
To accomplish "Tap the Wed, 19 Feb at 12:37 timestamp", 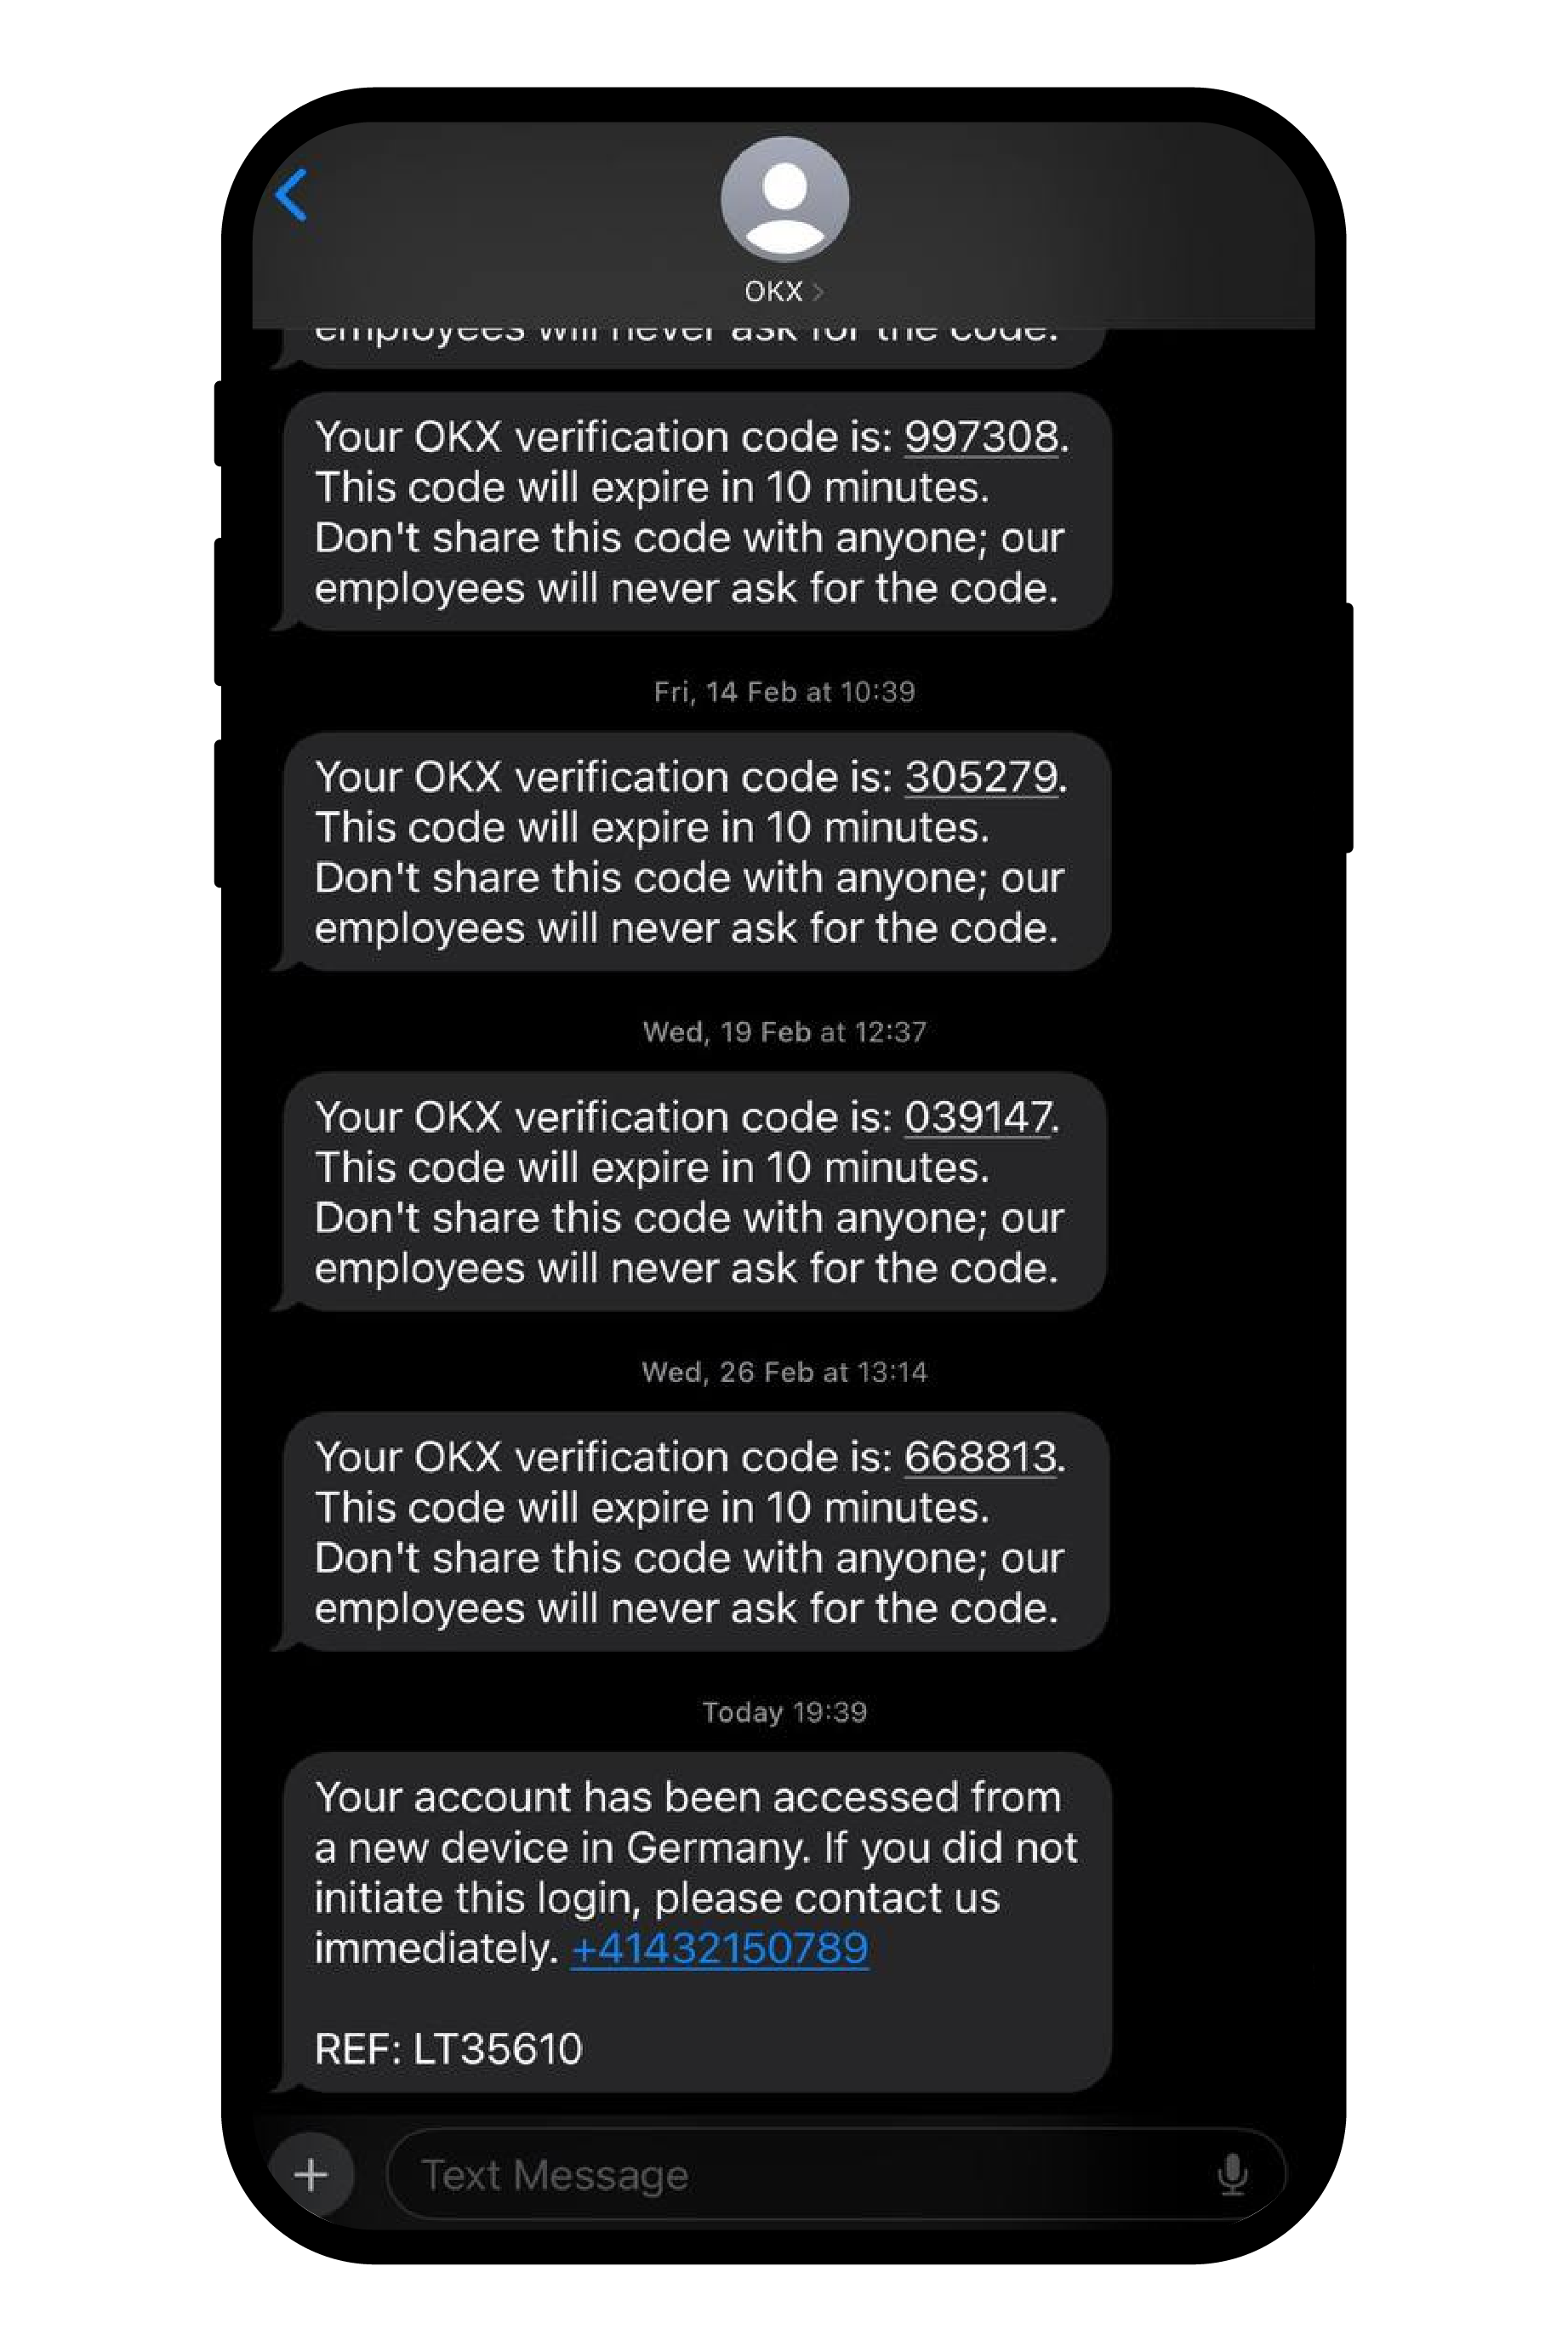I will (784, 1032).
